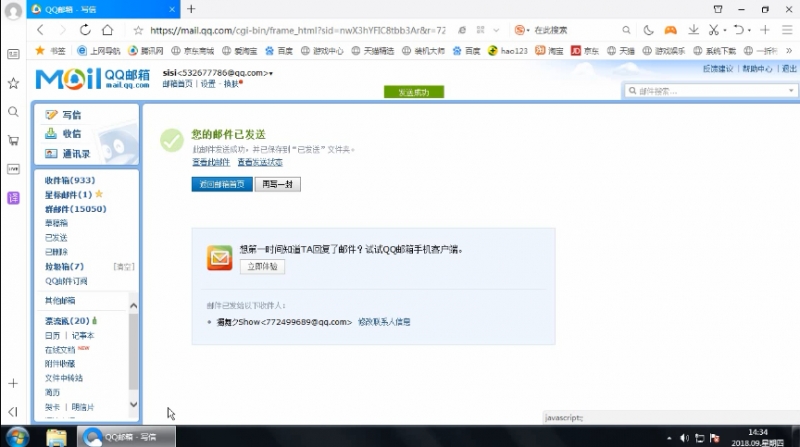The width and height of the screenshot is (800, 447).
Task: Open the dropdown arrow beside the undo icon
Action: coord(749,30)
